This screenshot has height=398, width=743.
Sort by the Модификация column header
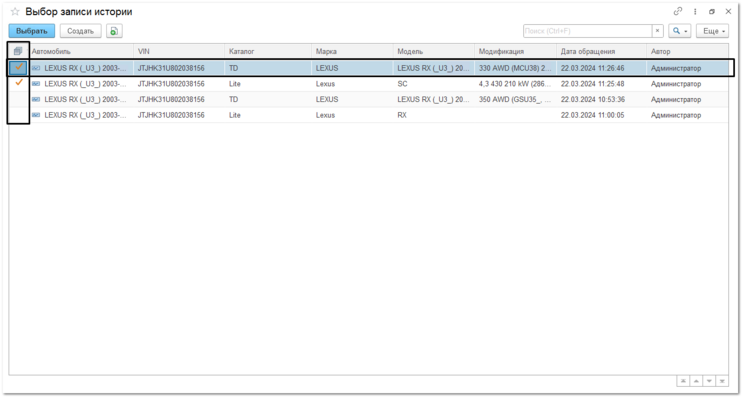click(516, 51)
